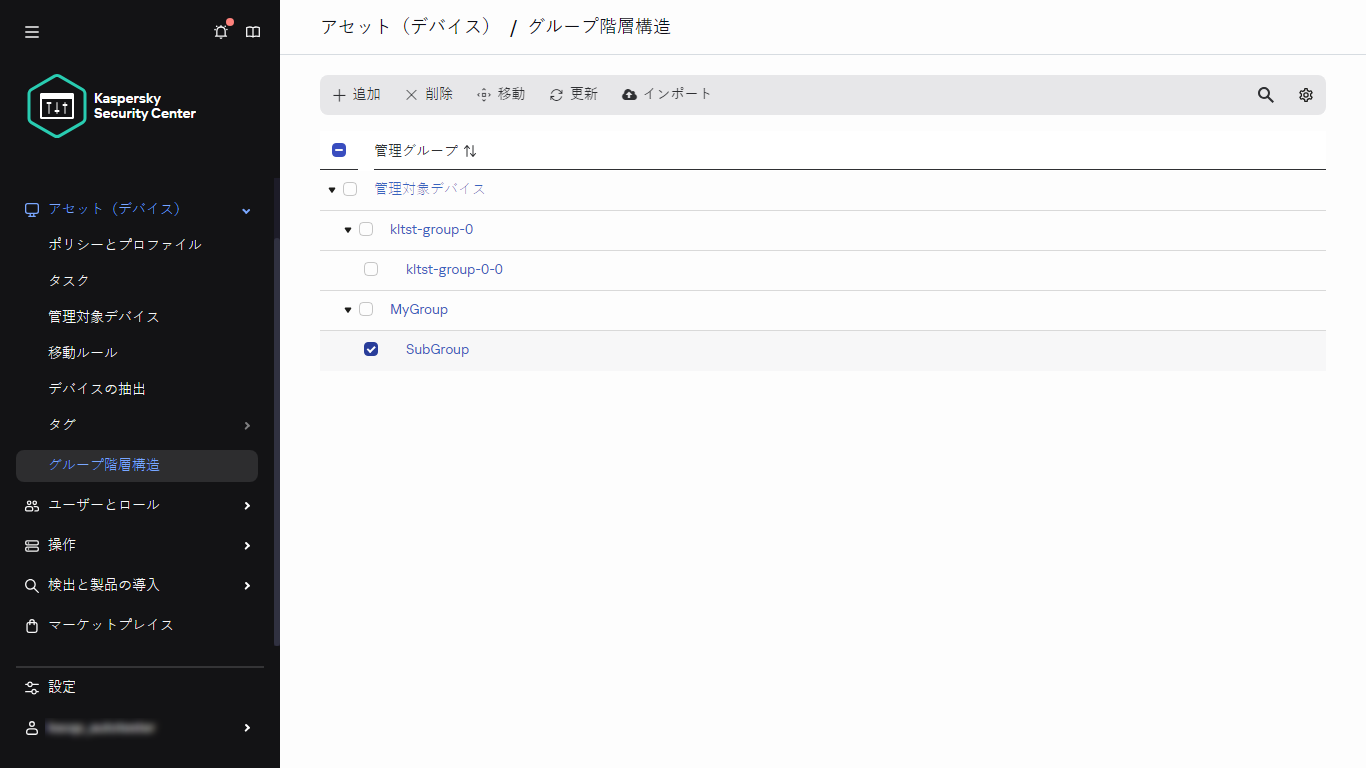Open the reference book icon in top bar

pyautogui.click(x=252, y=31)
